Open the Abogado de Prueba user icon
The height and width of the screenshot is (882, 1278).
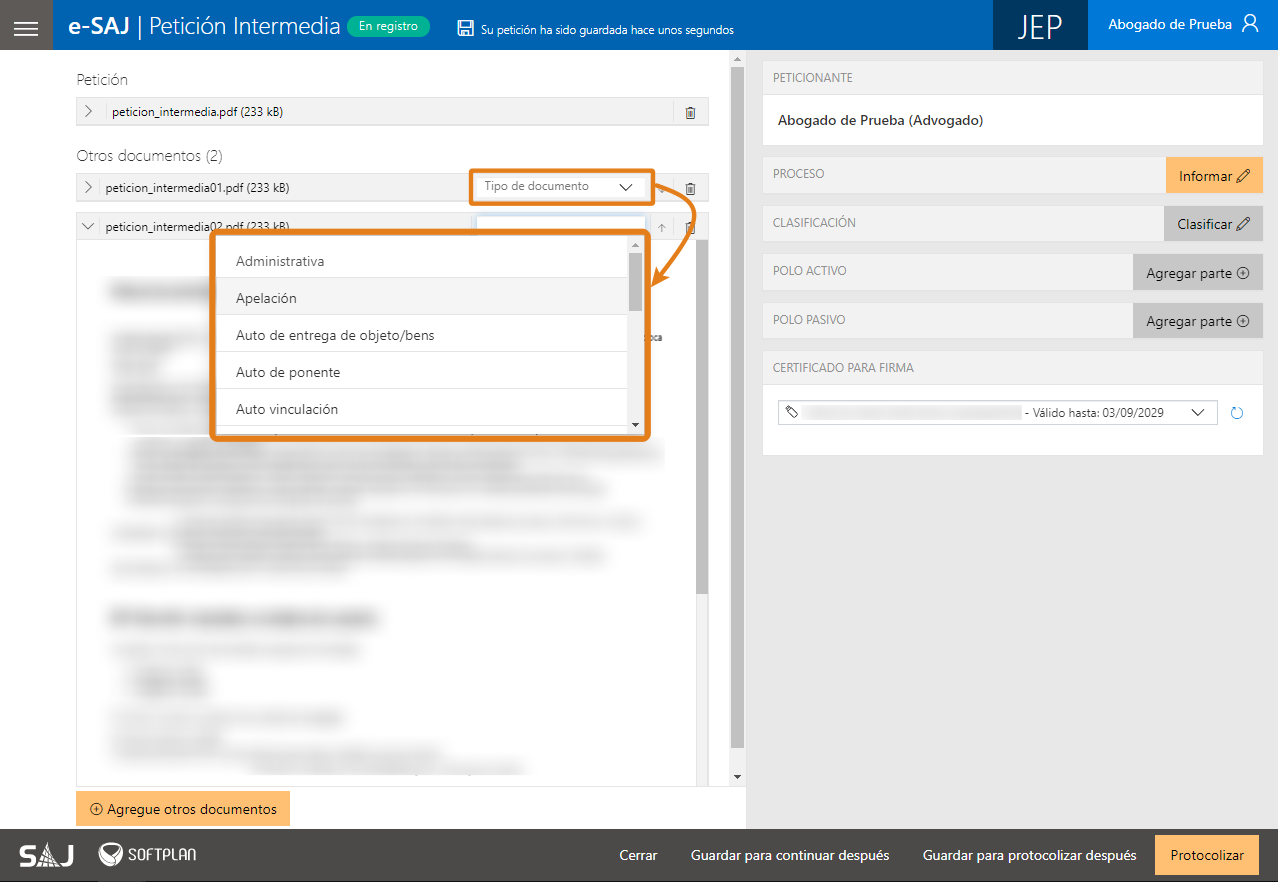[1250, 24]
